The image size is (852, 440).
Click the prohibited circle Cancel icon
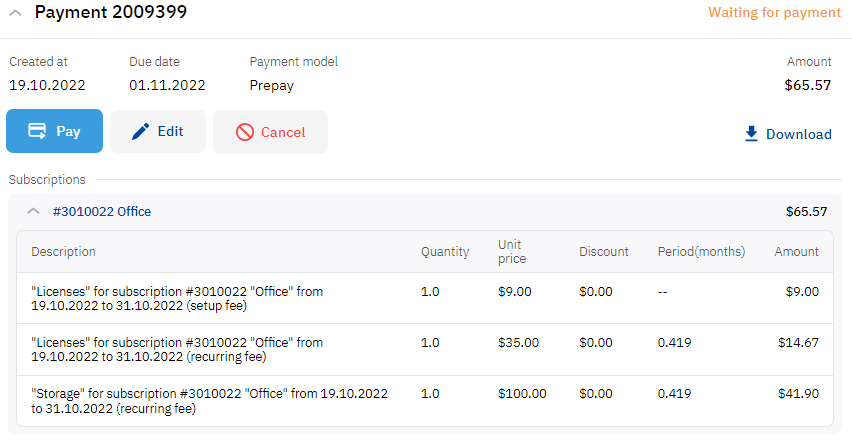(x=245, y=132)
